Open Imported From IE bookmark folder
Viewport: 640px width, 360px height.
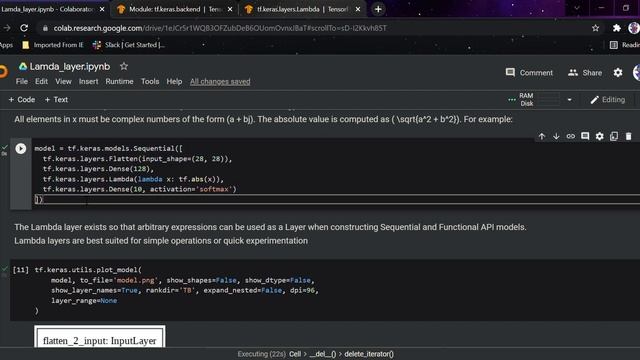click(x=52, y=45)
